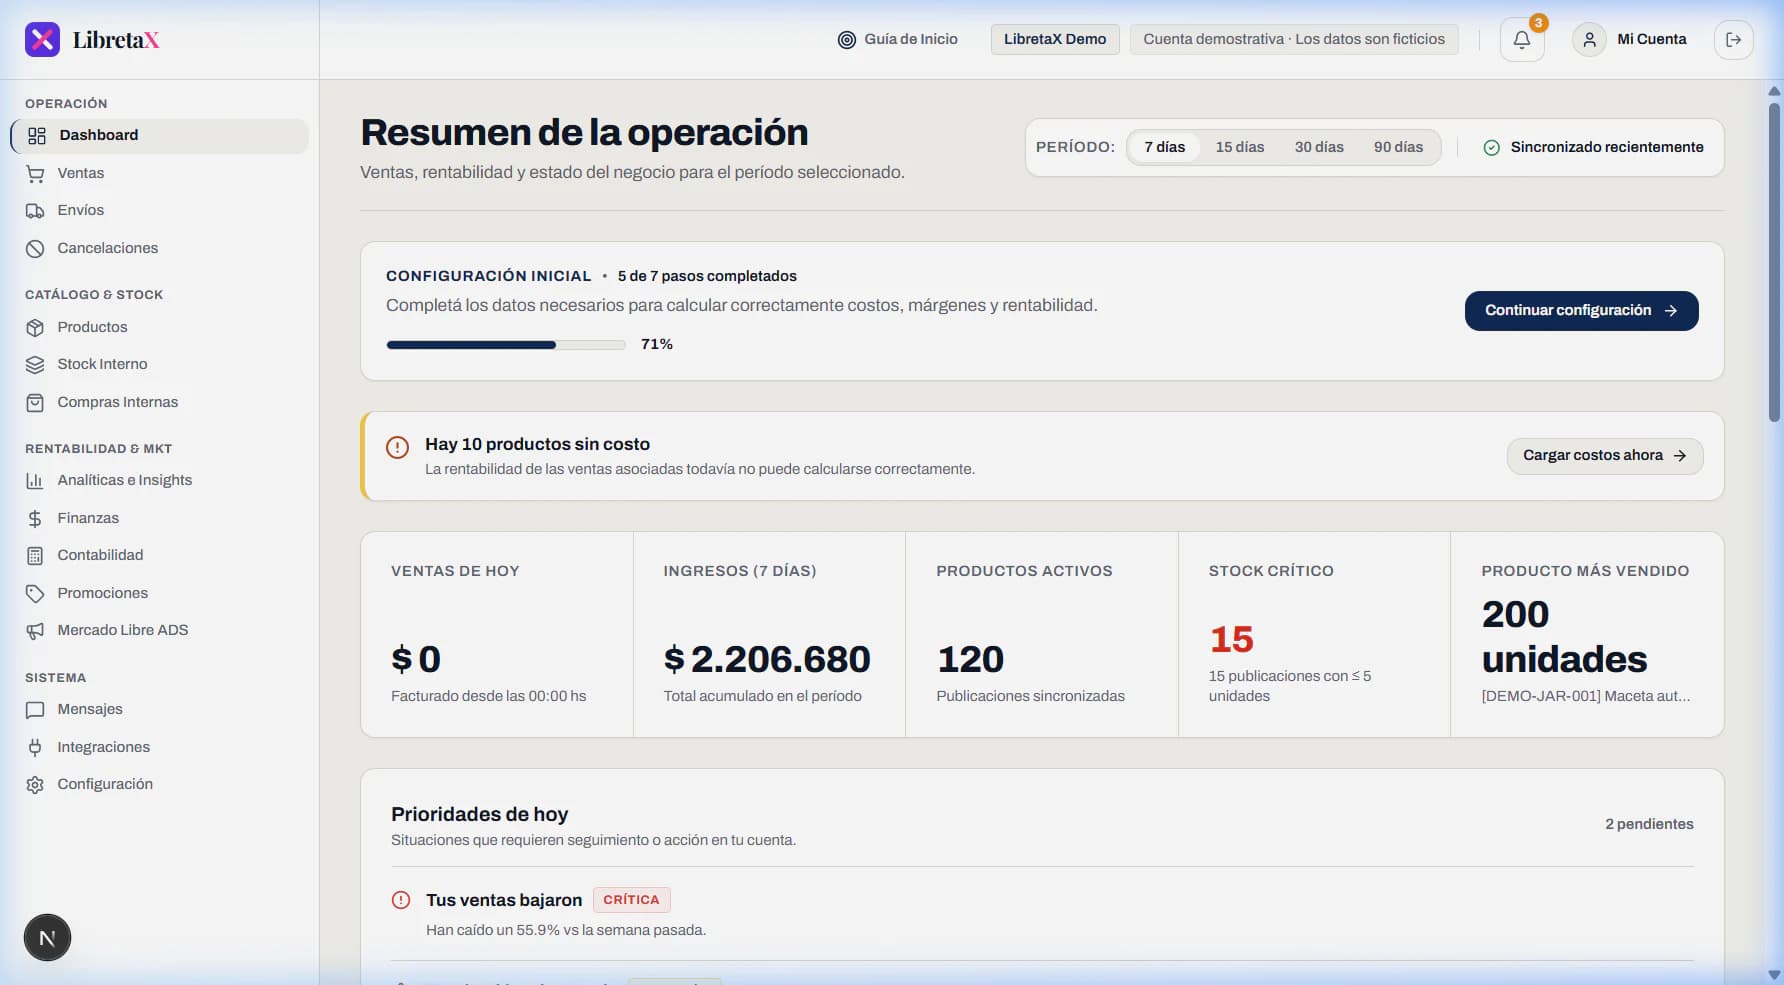Viewport: 1784px width, 985px height.
Task: Open Ventas in the sidebar
Action: tap(160, 174)
